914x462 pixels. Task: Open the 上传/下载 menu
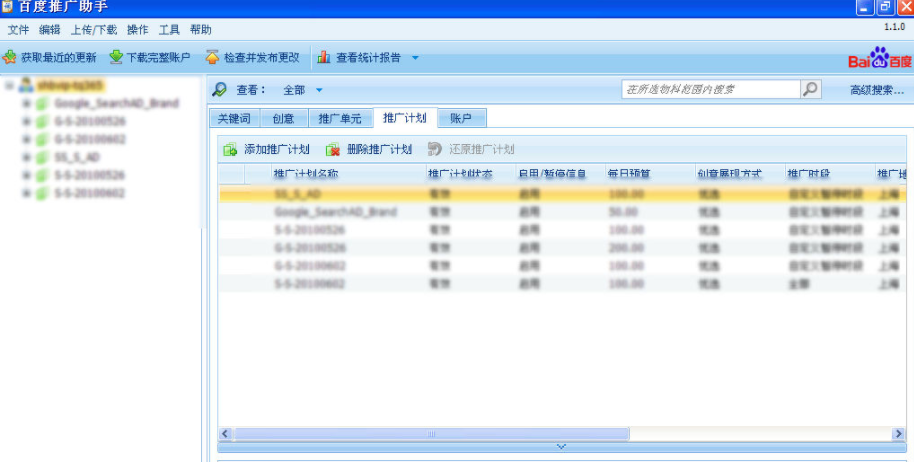click(x=94, y=30)
